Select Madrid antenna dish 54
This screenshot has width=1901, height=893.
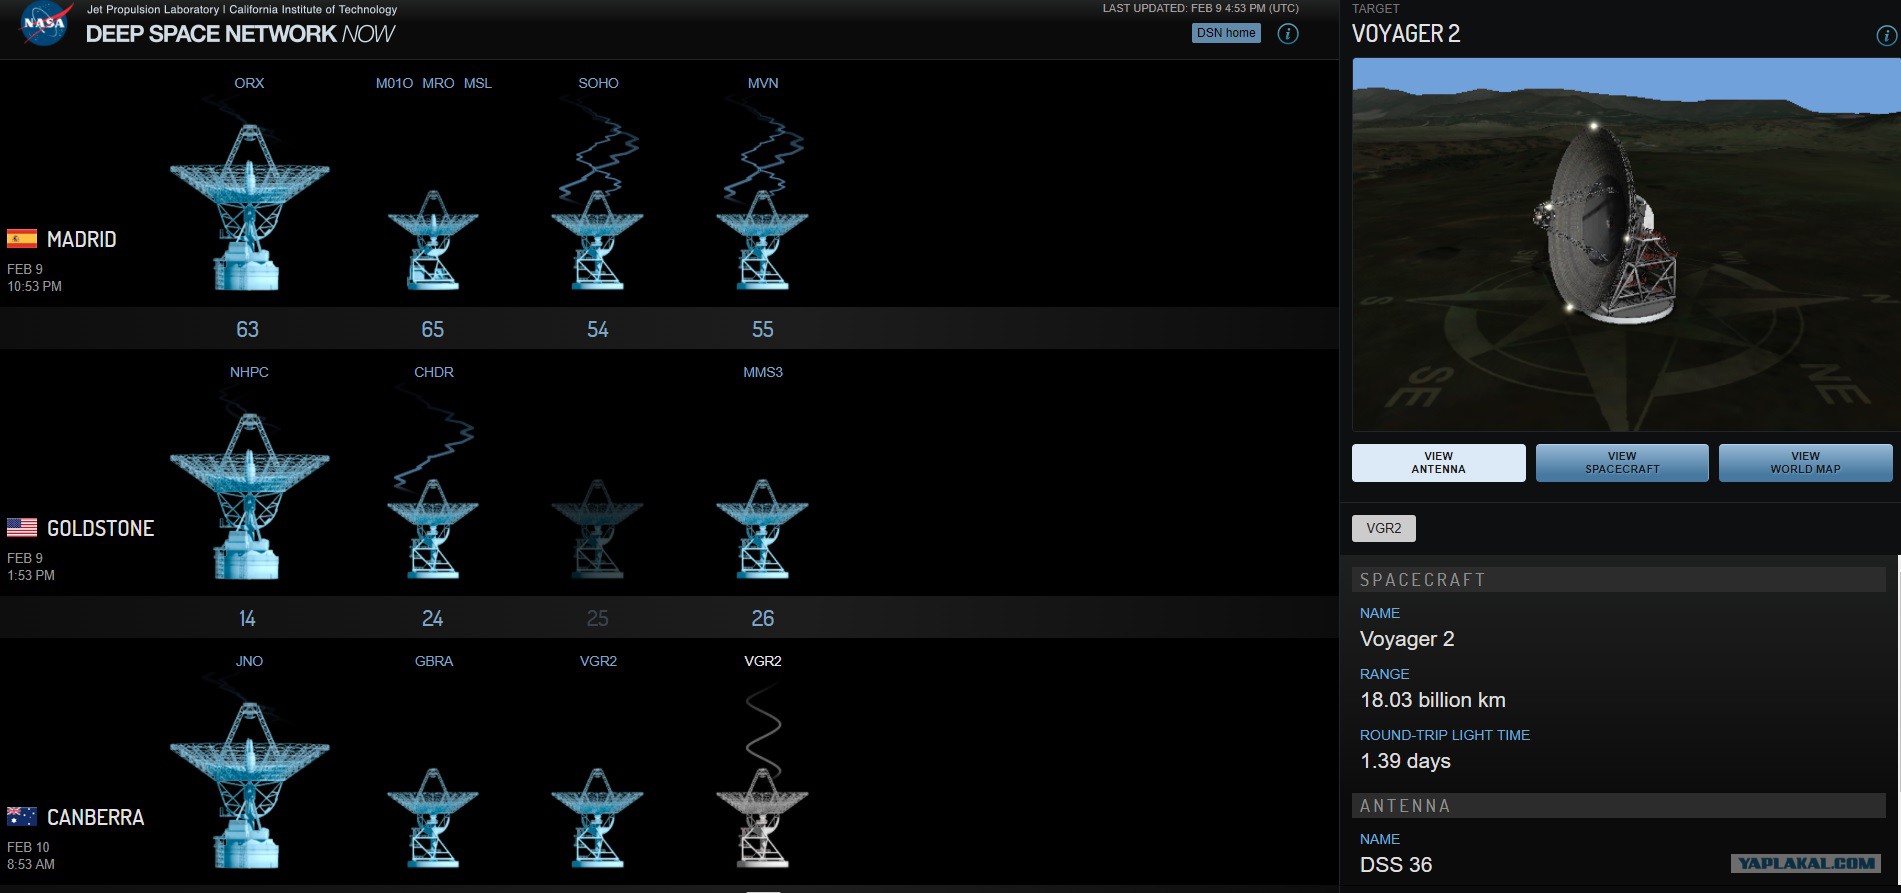pos(597,240)
